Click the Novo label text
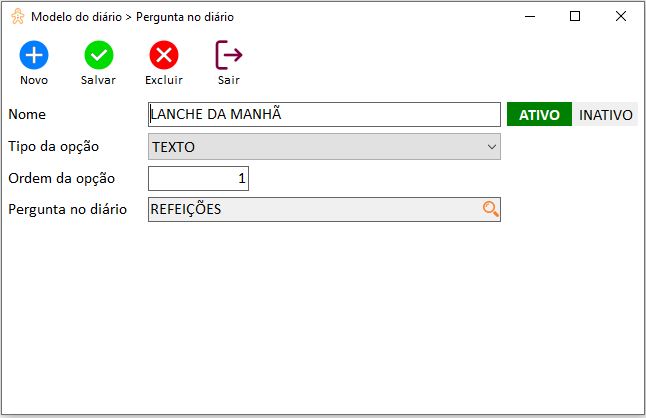This screenshot has height=418, width=646. 34,80
